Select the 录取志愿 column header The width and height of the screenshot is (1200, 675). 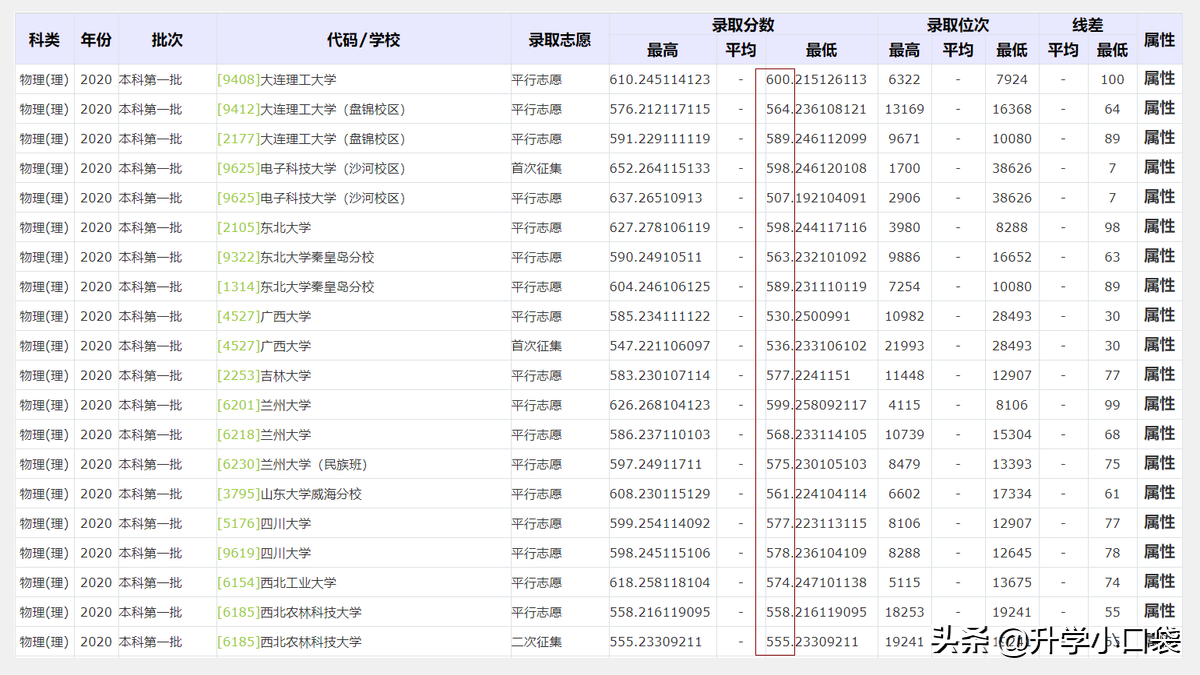[x=560, y=40]
